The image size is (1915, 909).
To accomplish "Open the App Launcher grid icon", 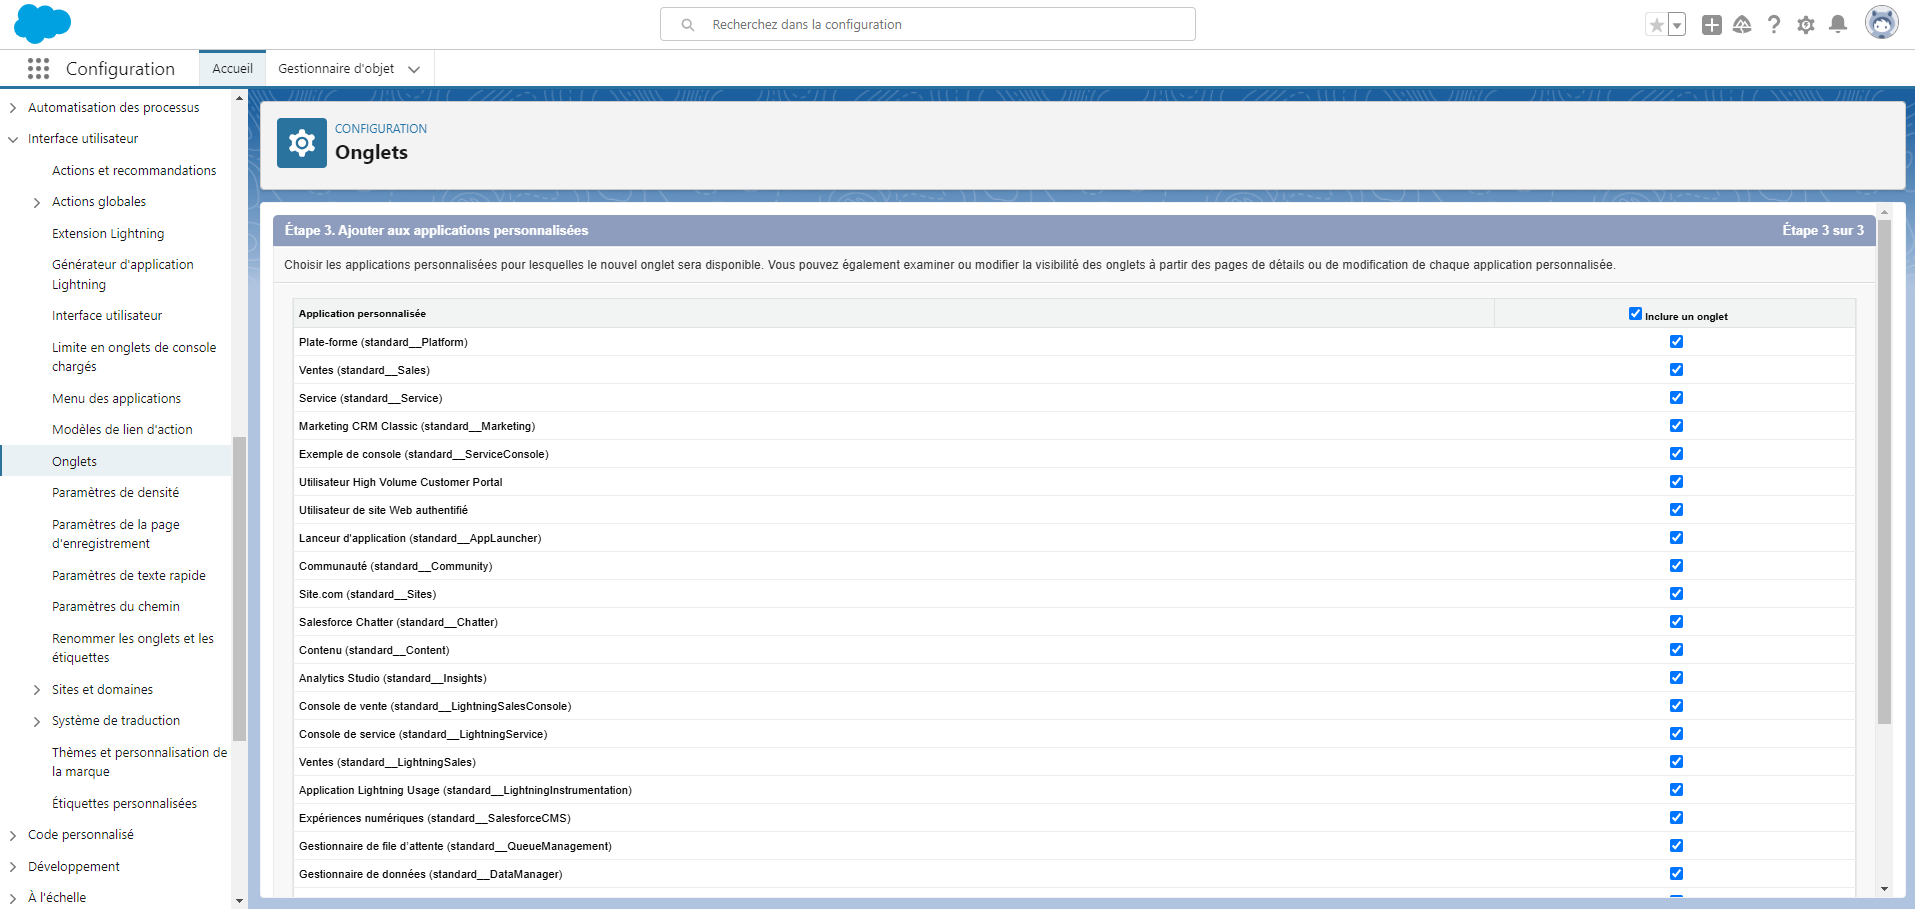I will [38, 68].
